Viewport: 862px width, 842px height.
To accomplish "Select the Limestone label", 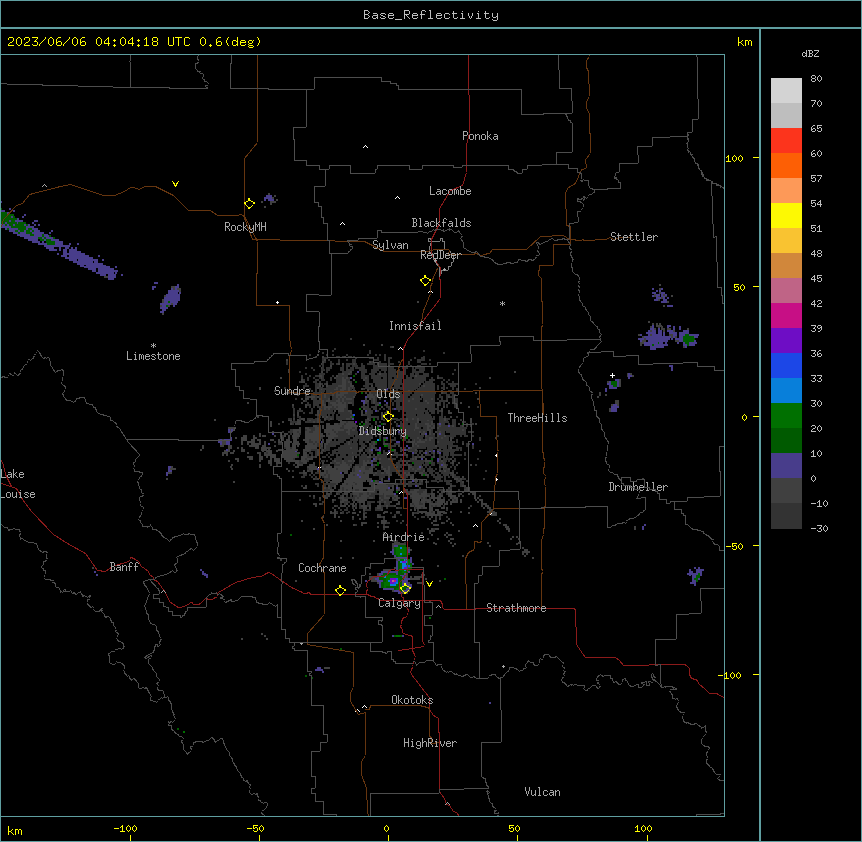I will coord(153,356).
